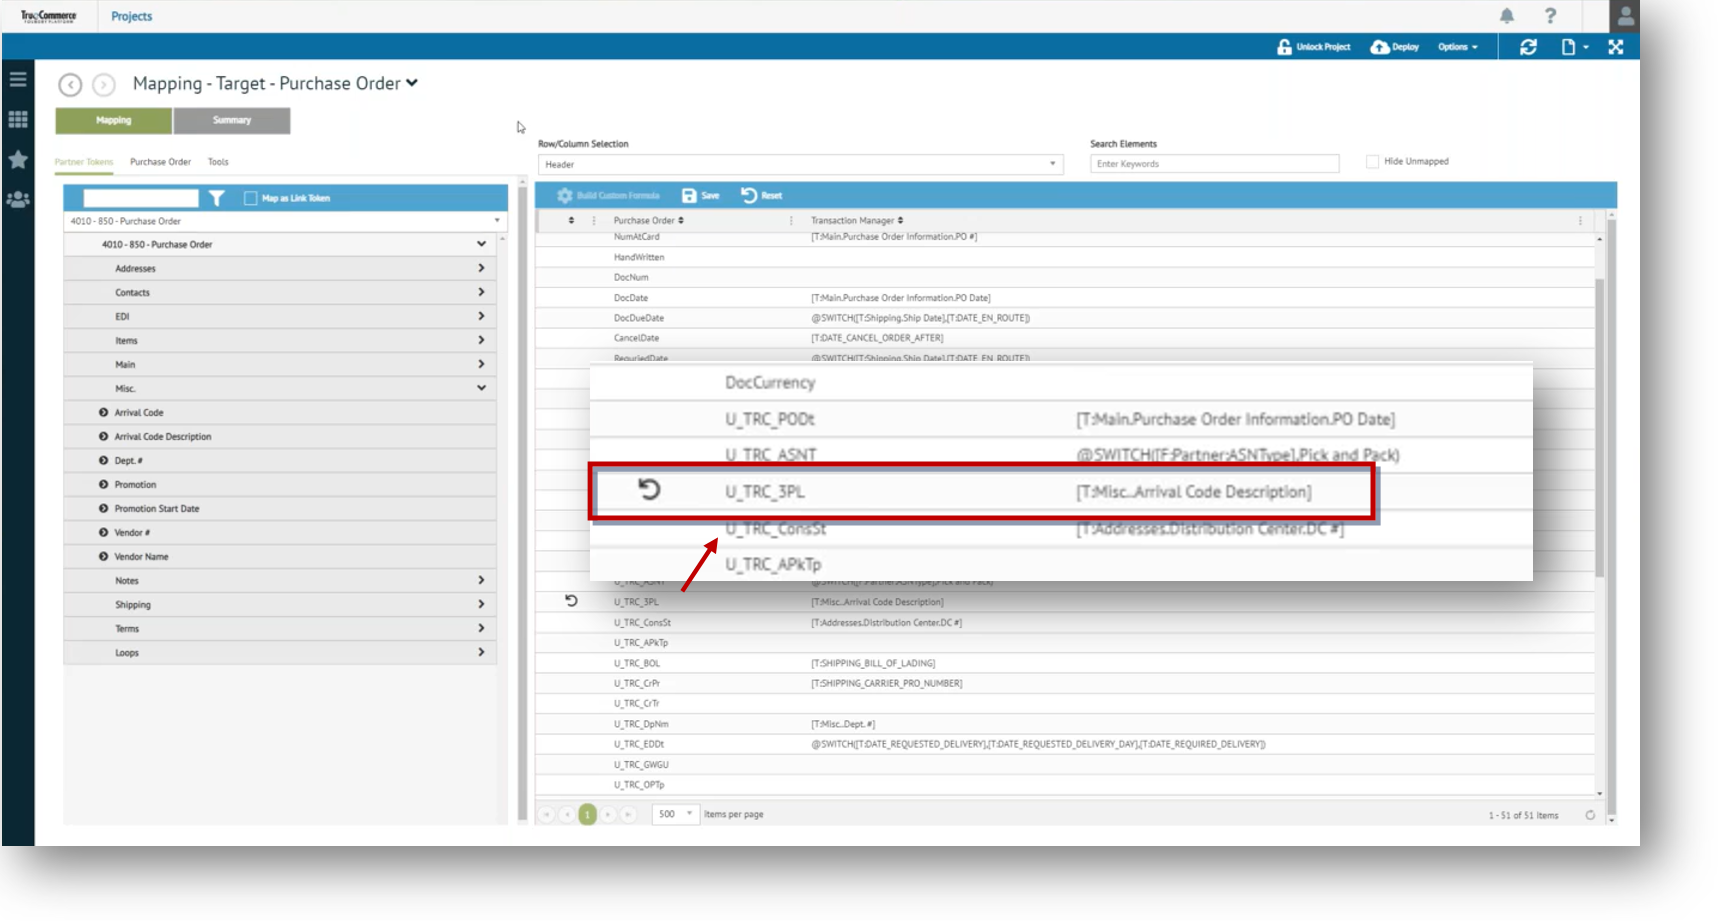This screenshot has width=1728, height=921.
Task: Click the filter funnel icon
Action: coord(217,198)
